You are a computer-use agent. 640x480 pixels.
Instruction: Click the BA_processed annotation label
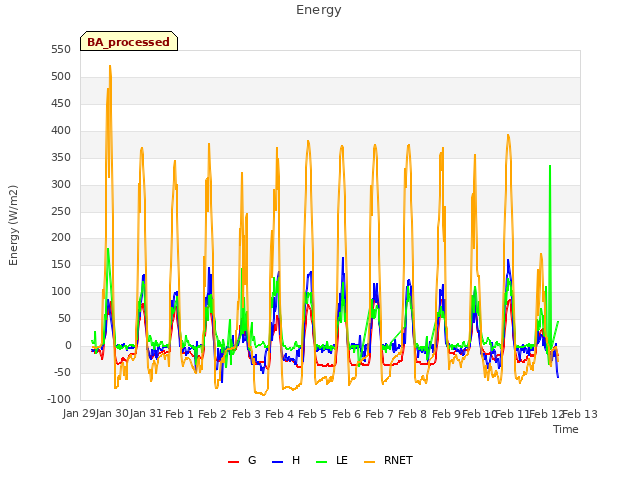tap(129, 42)
